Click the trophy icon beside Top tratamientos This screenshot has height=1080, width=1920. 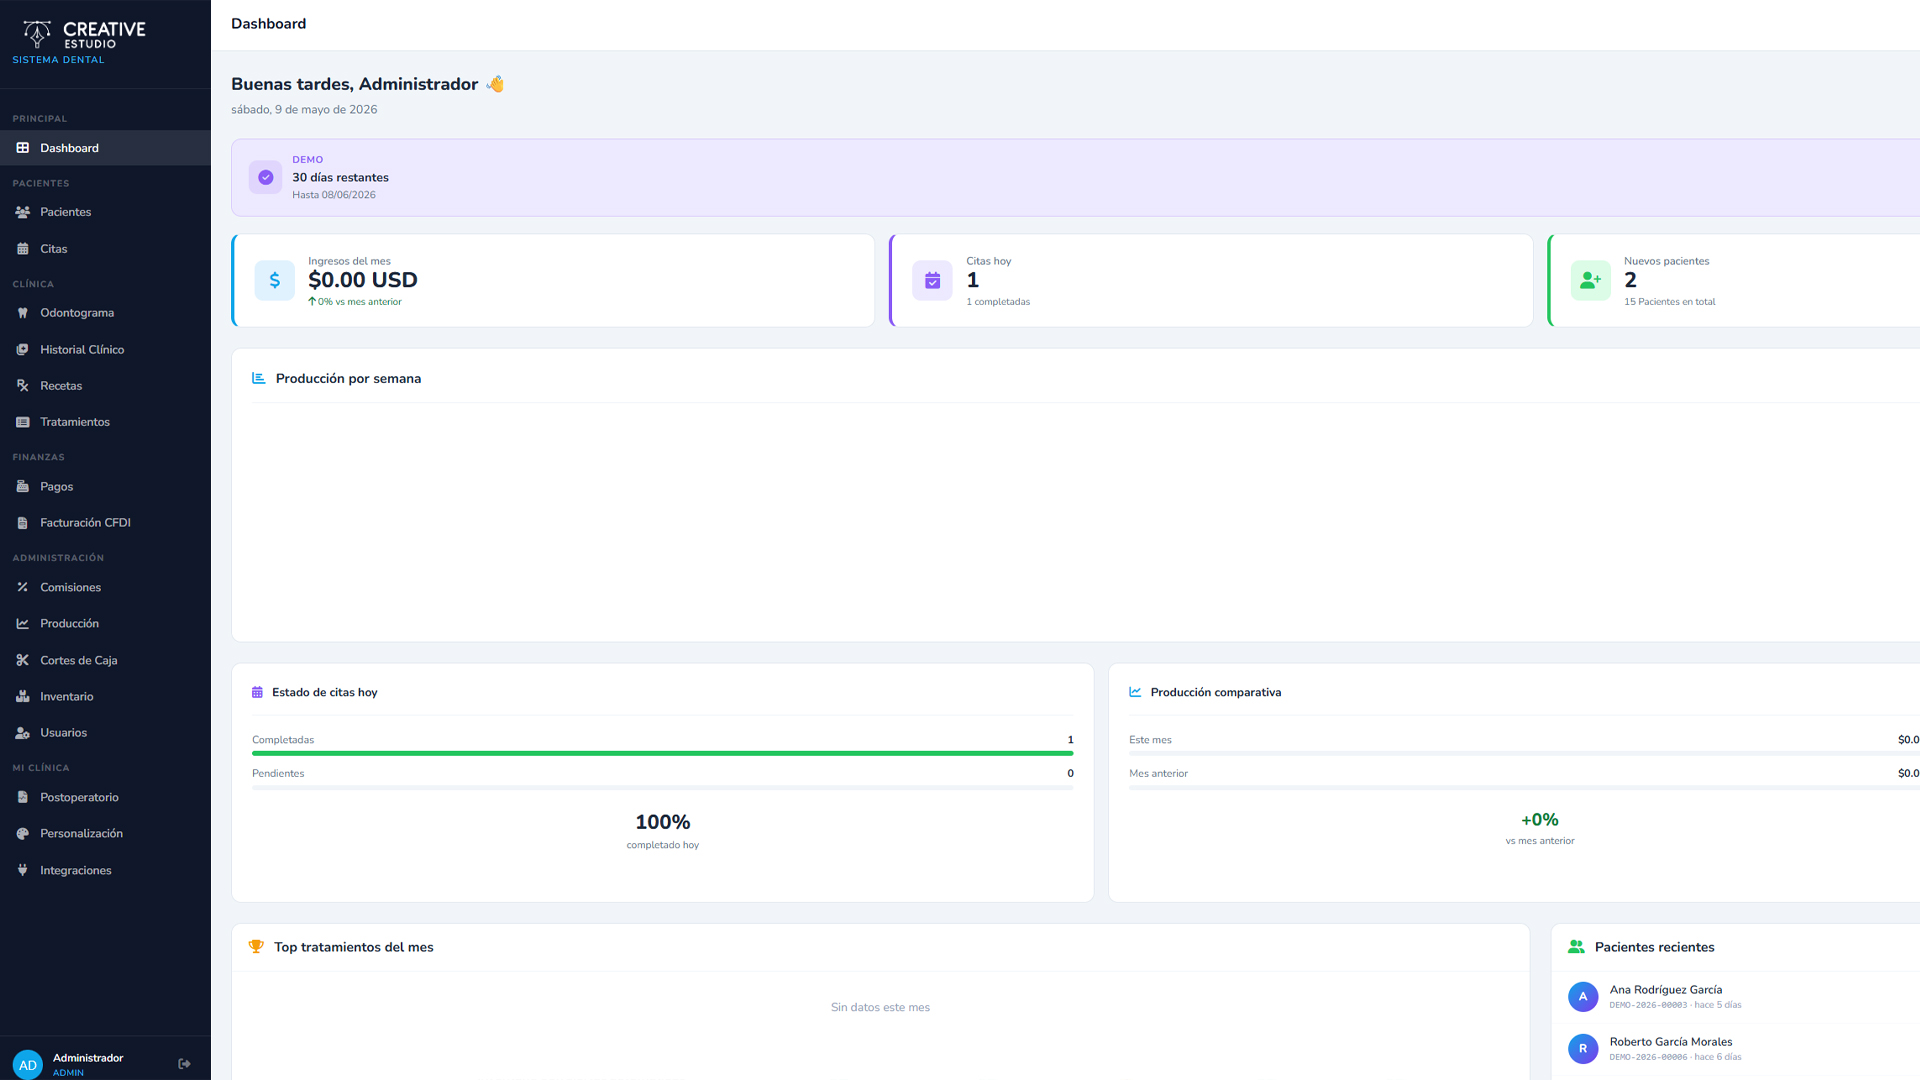pos(256,947)
